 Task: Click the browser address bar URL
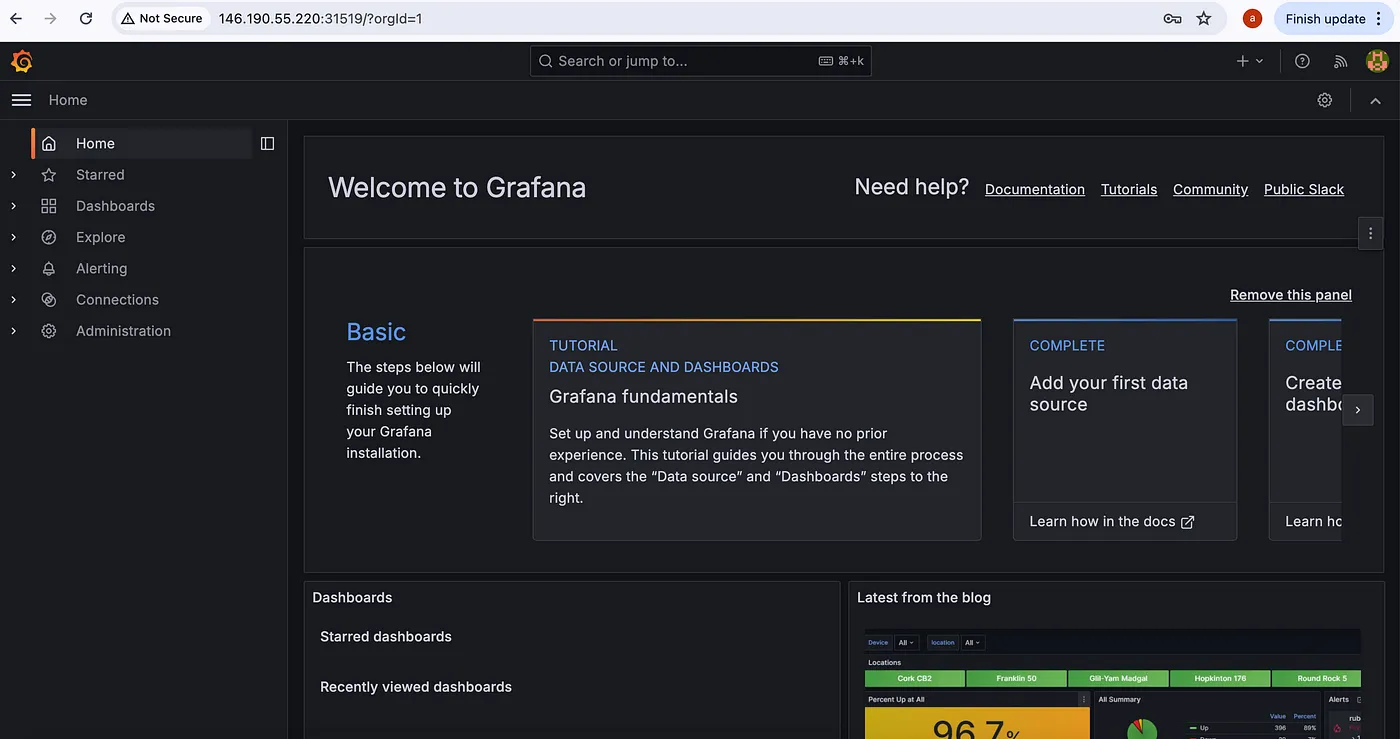click(320, 18)
